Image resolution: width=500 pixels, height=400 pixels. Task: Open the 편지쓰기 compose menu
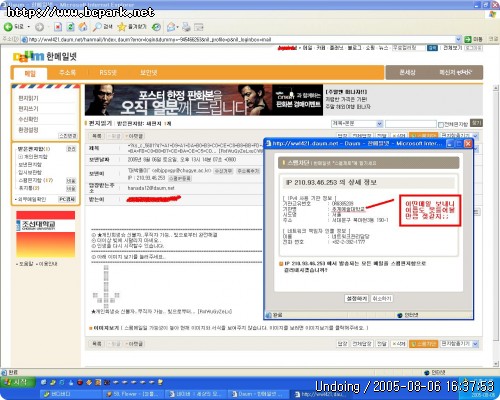28,109
